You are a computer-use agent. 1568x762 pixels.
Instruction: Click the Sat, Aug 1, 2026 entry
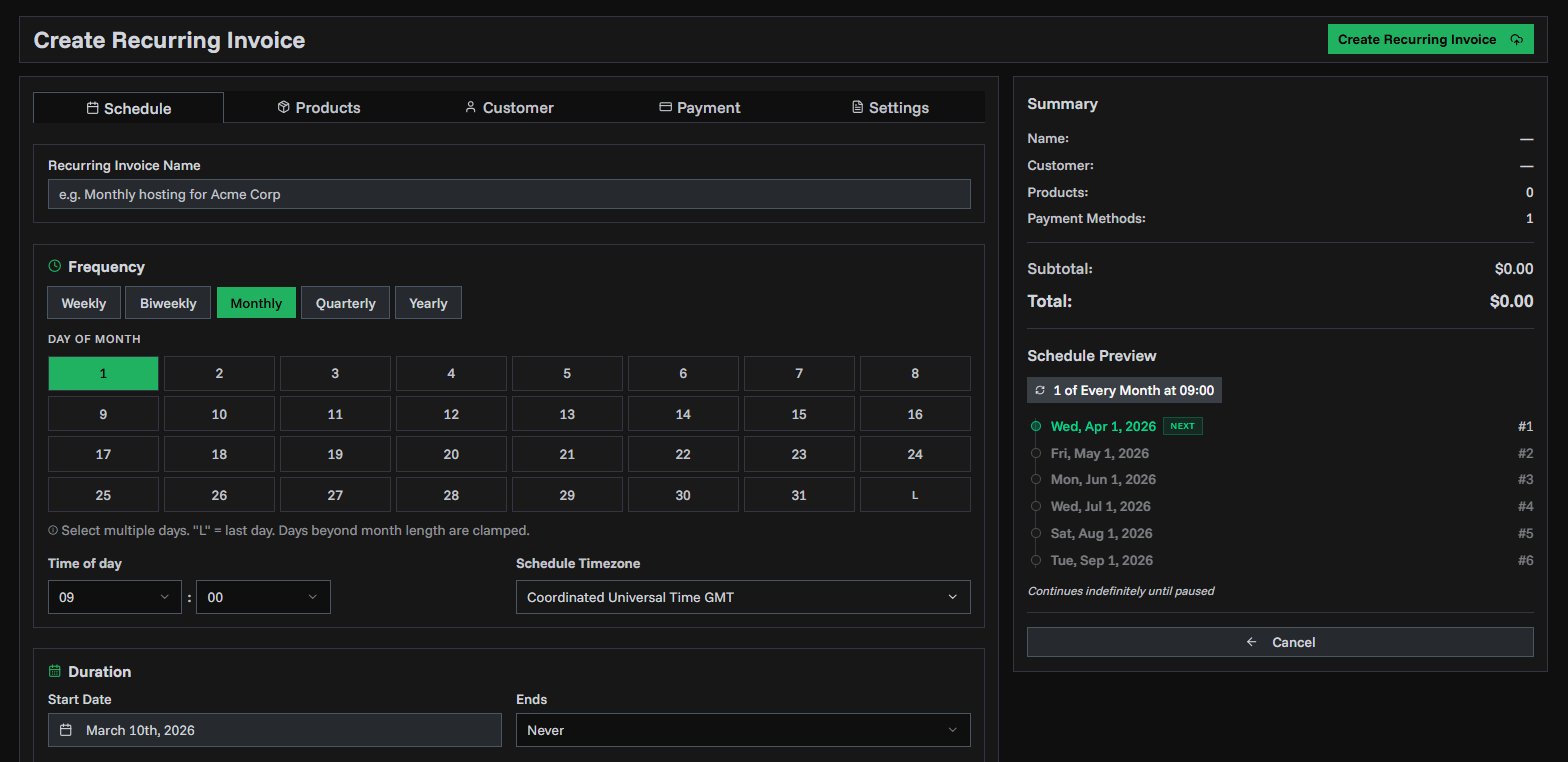[1101, 533]
